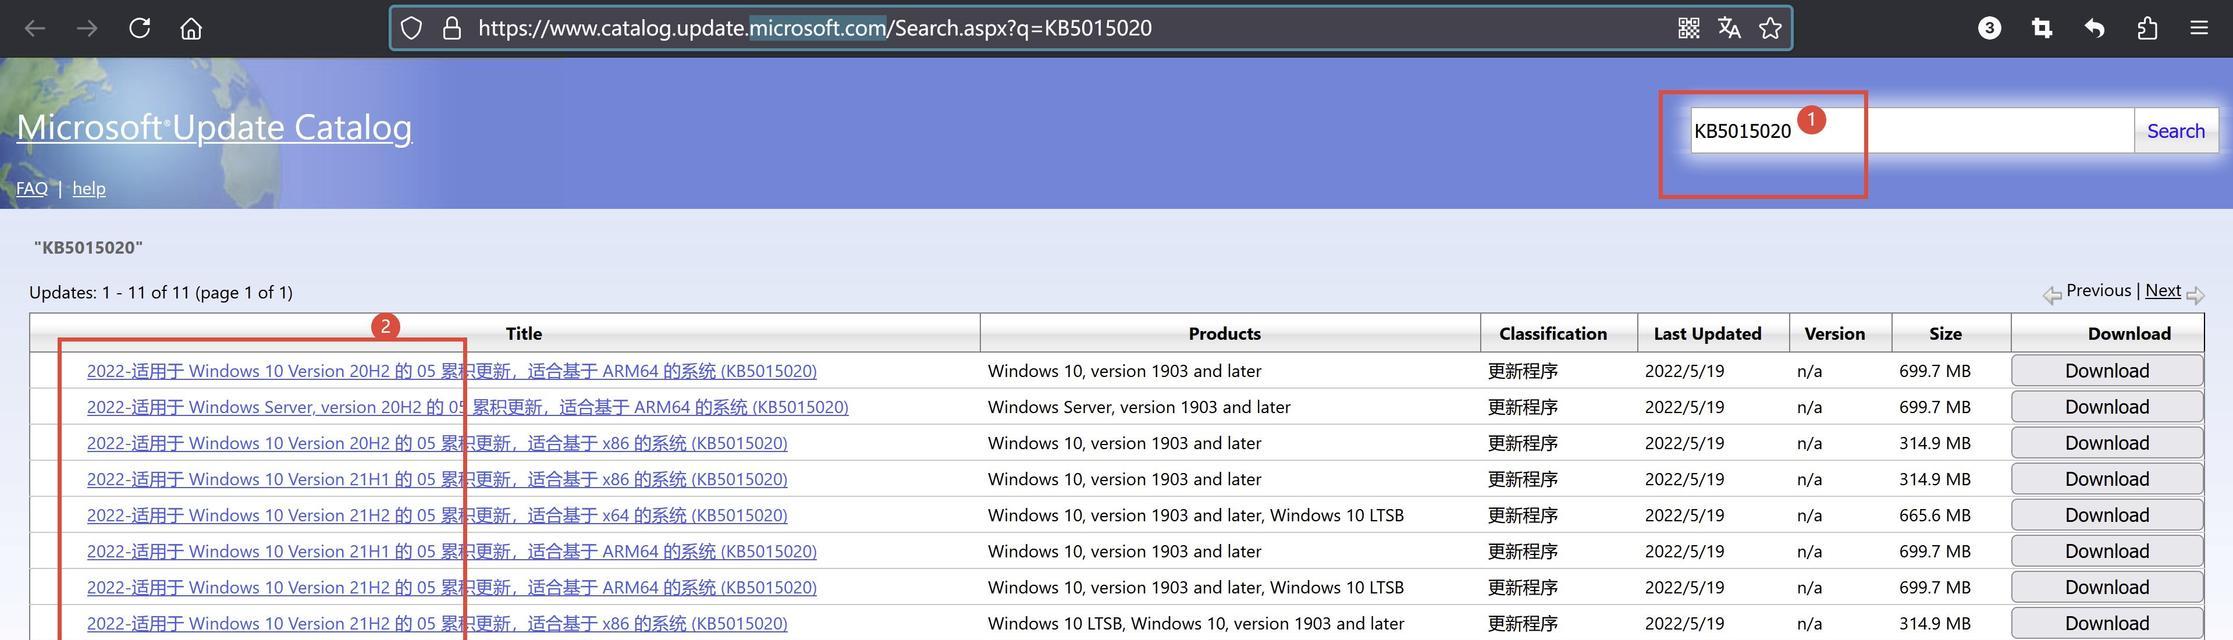Download the Windows 10 20H2 ARM64 update

pyautogui.click(x=2107, y=371)
